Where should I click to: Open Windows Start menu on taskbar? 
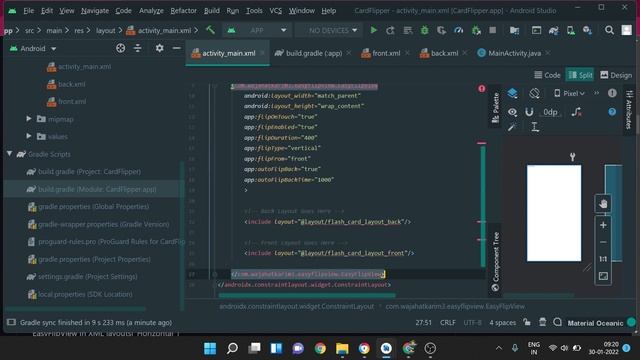210,349
